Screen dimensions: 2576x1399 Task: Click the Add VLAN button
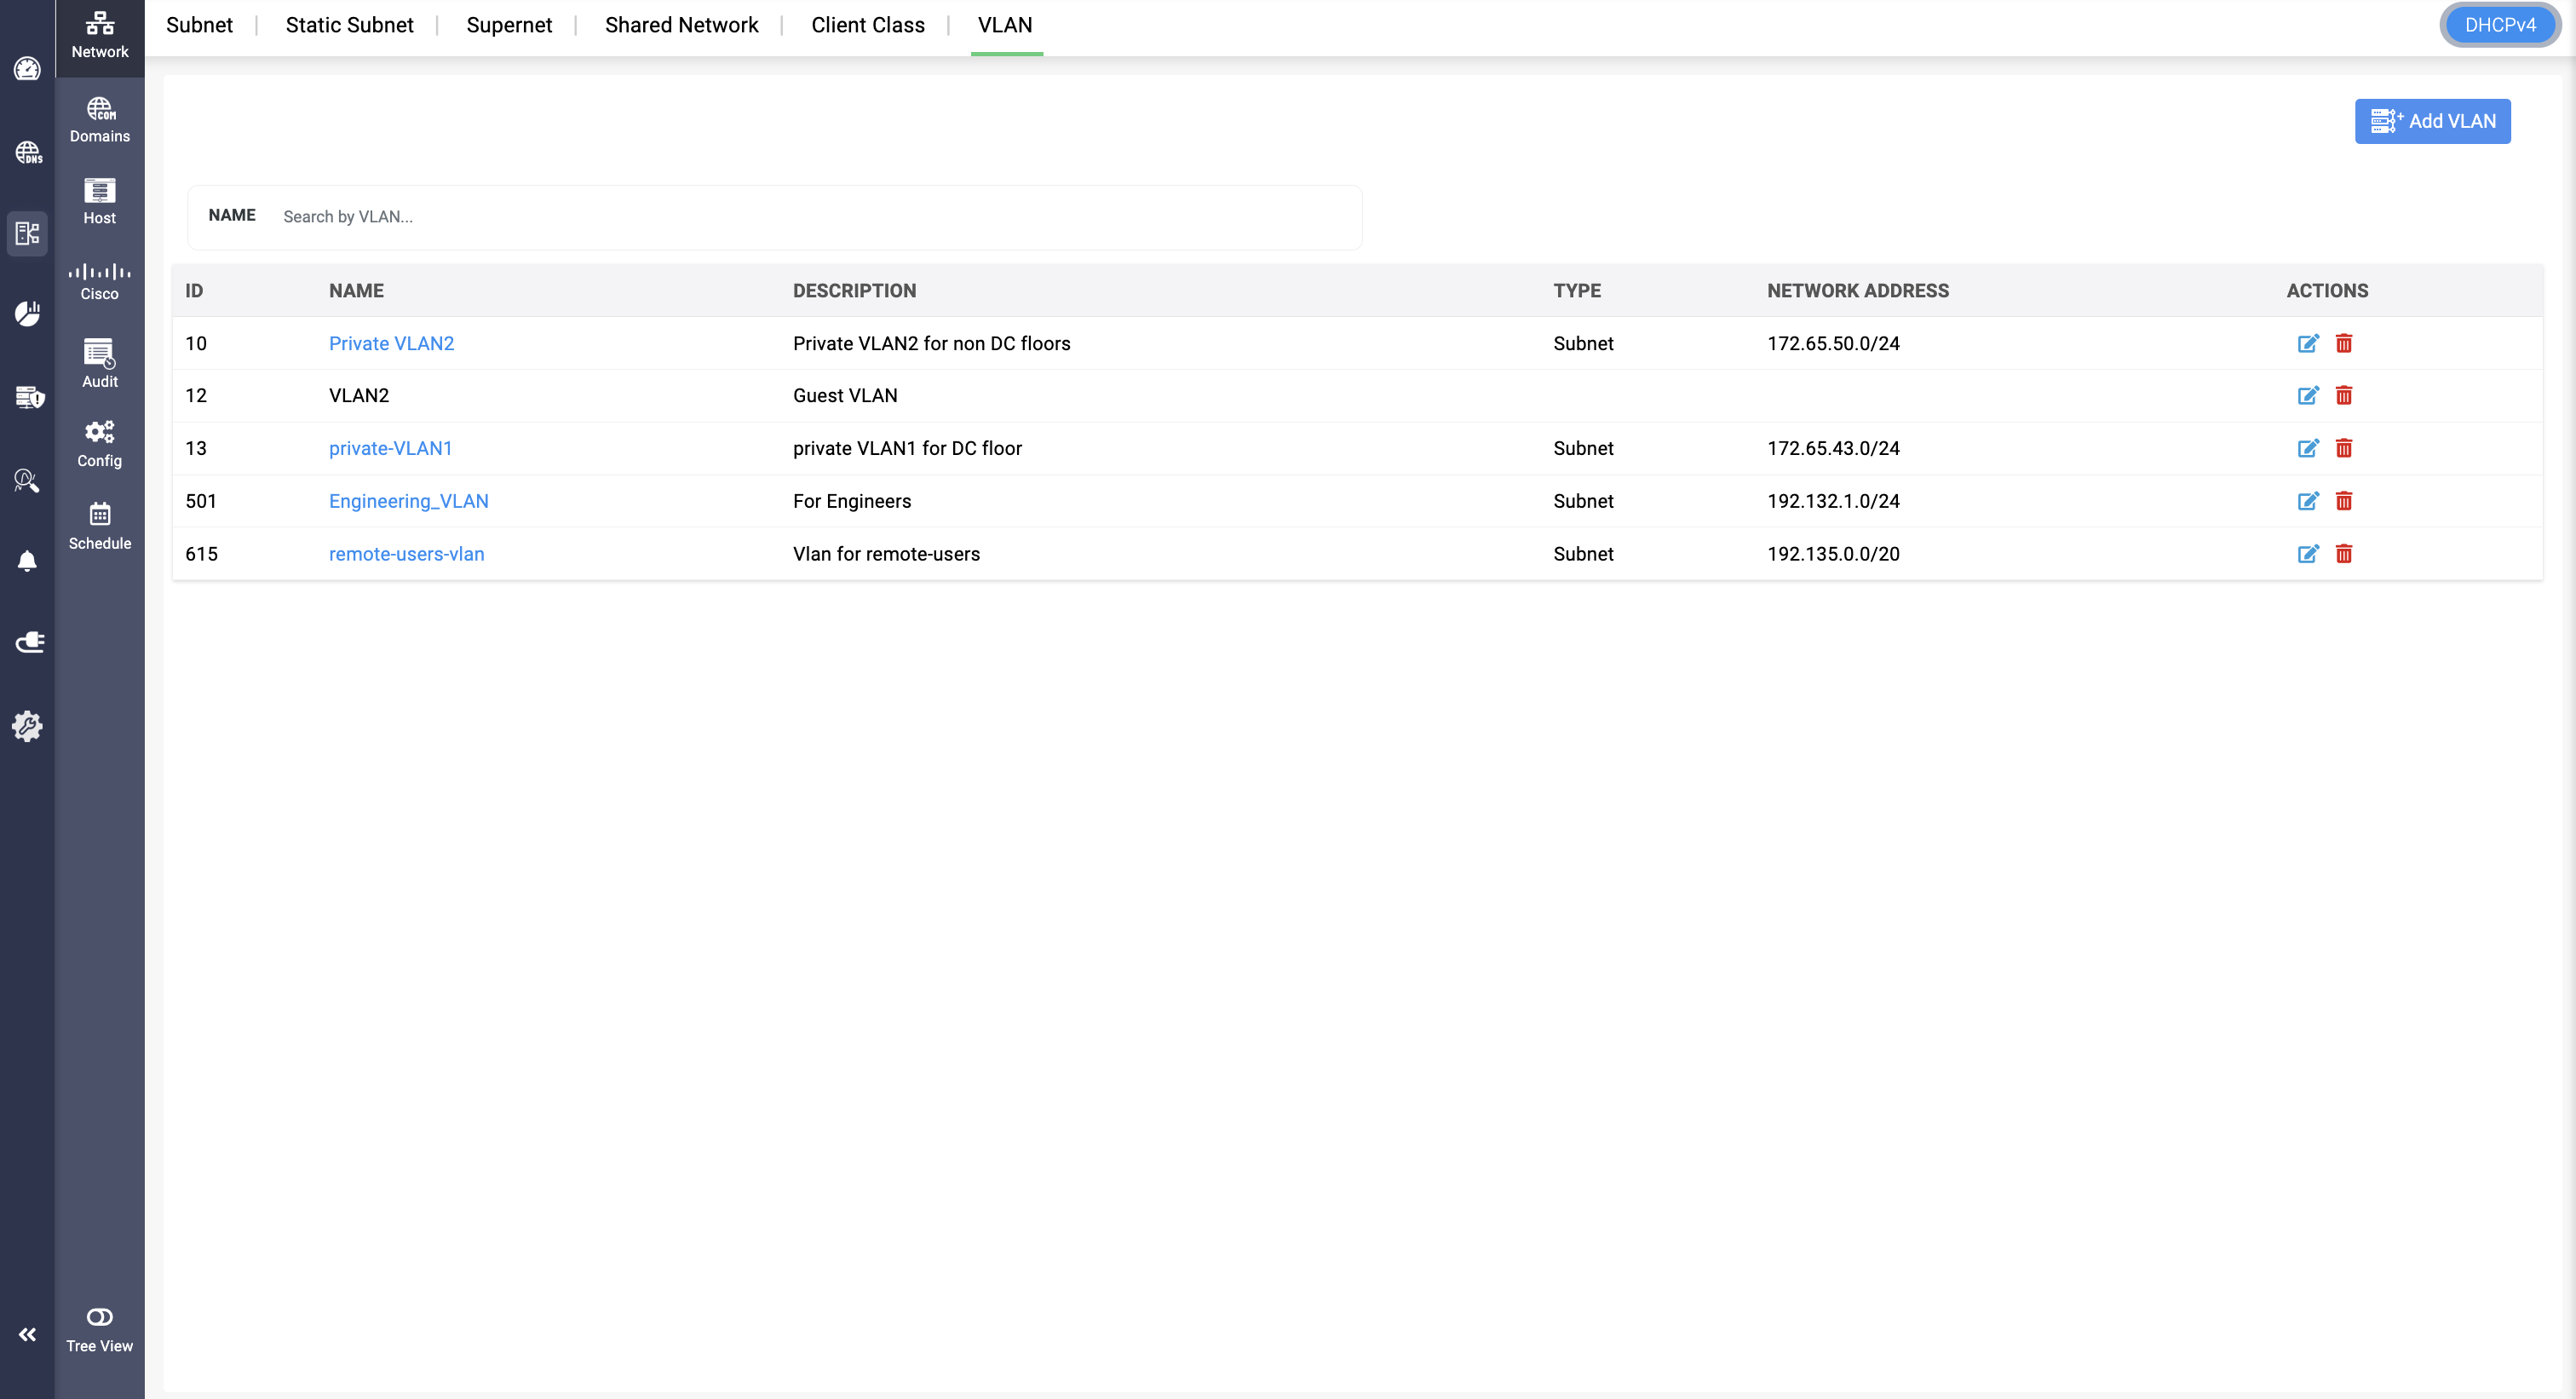click(2431, 121)
